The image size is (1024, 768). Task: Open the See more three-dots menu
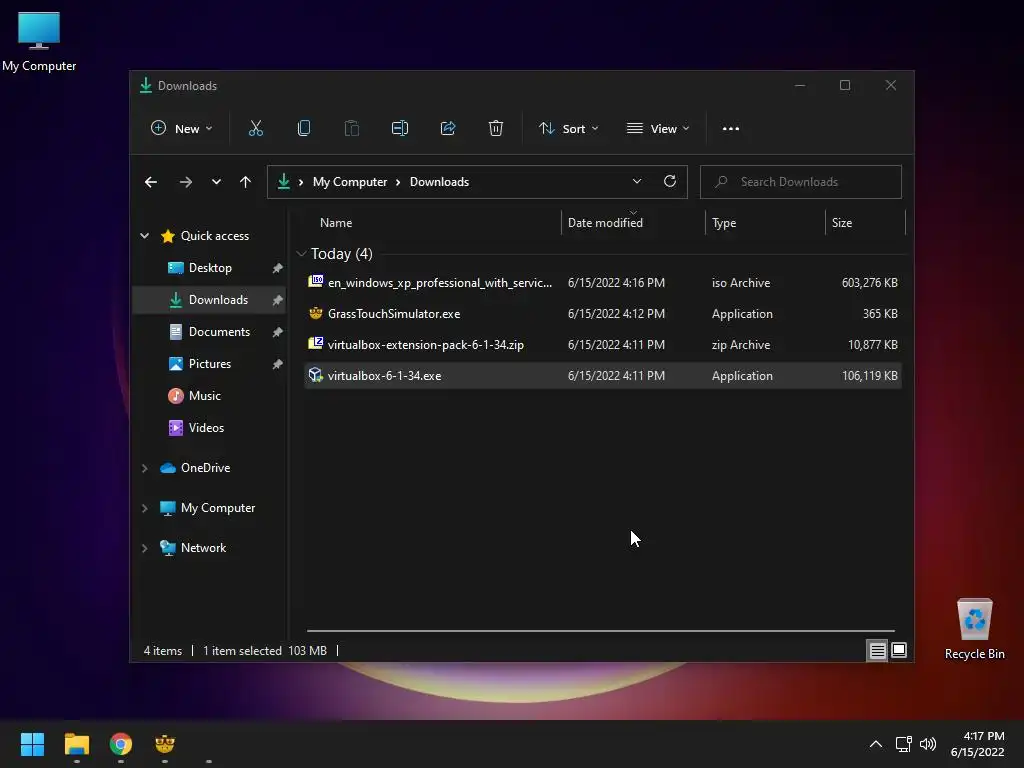point(731,129)
